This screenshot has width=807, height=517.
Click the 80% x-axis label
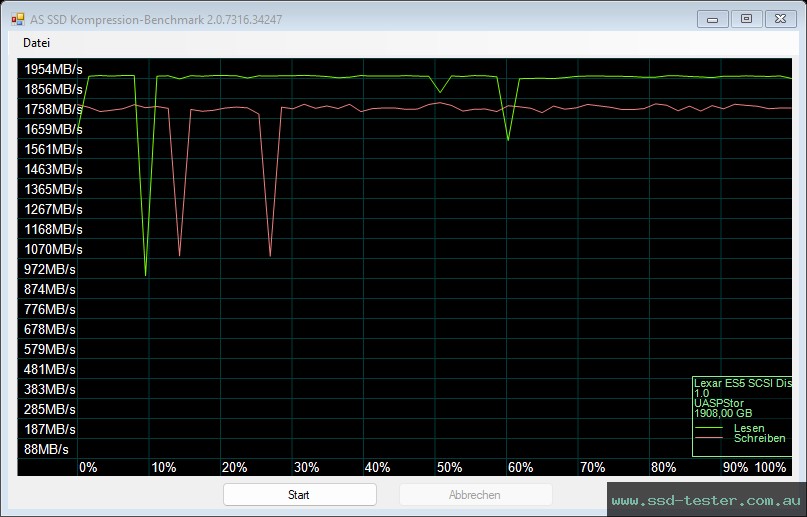click(664, 468)
